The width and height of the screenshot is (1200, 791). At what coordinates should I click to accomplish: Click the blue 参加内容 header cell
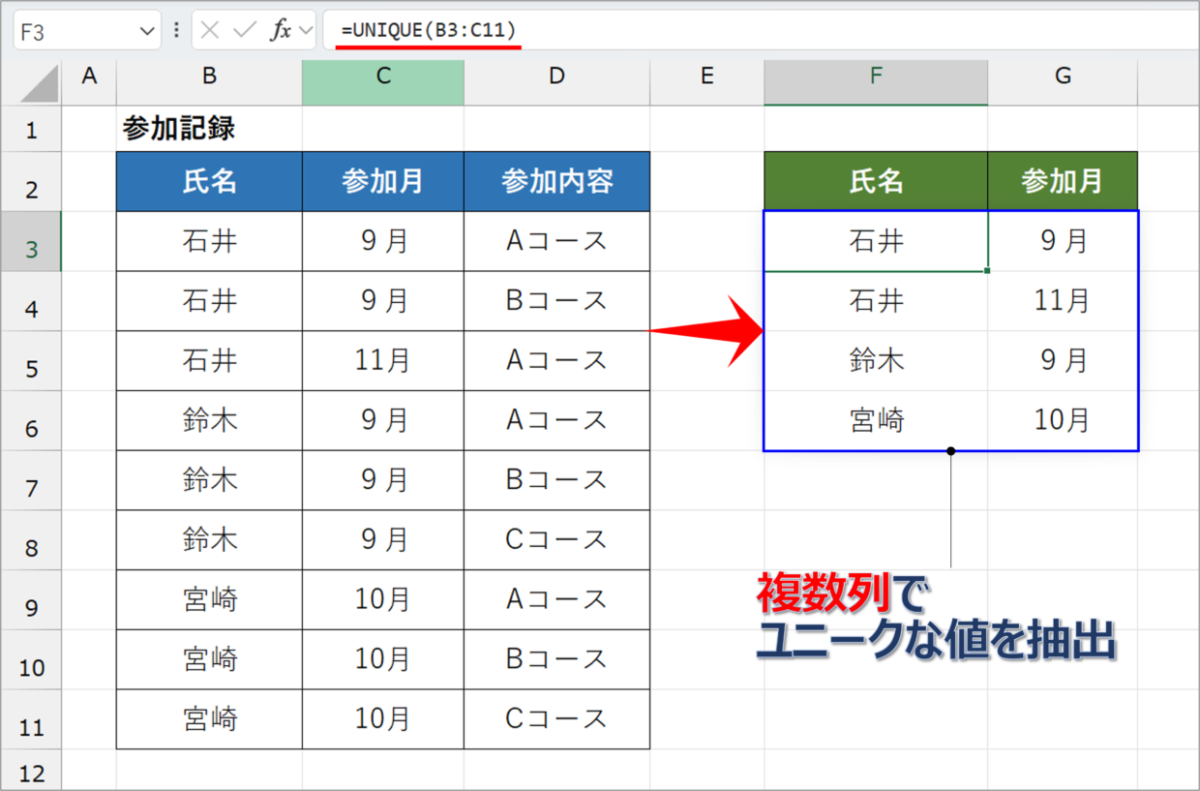click(556, 181)
